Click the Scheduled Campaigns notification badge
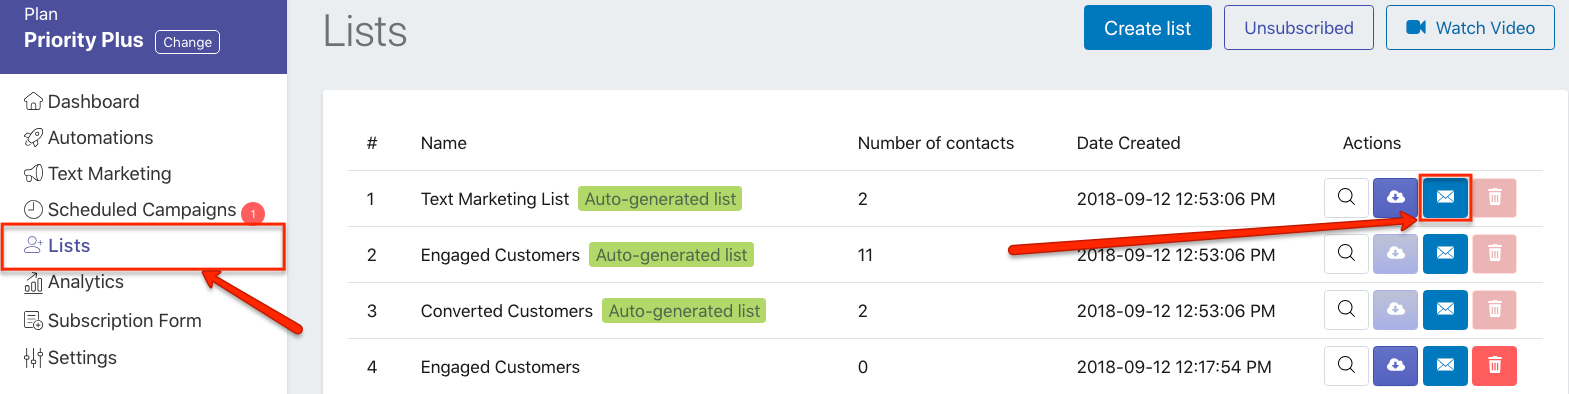This screenshot has height=394, width=1569. tap(253, 213)
